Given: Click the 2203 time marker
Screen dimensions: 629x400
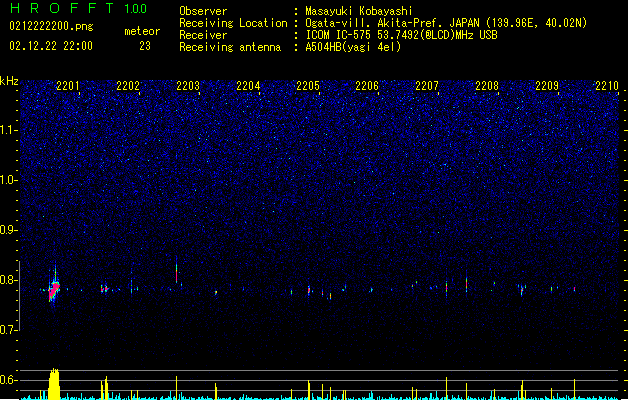Looking at the screenshot, I should coord(188,86).
